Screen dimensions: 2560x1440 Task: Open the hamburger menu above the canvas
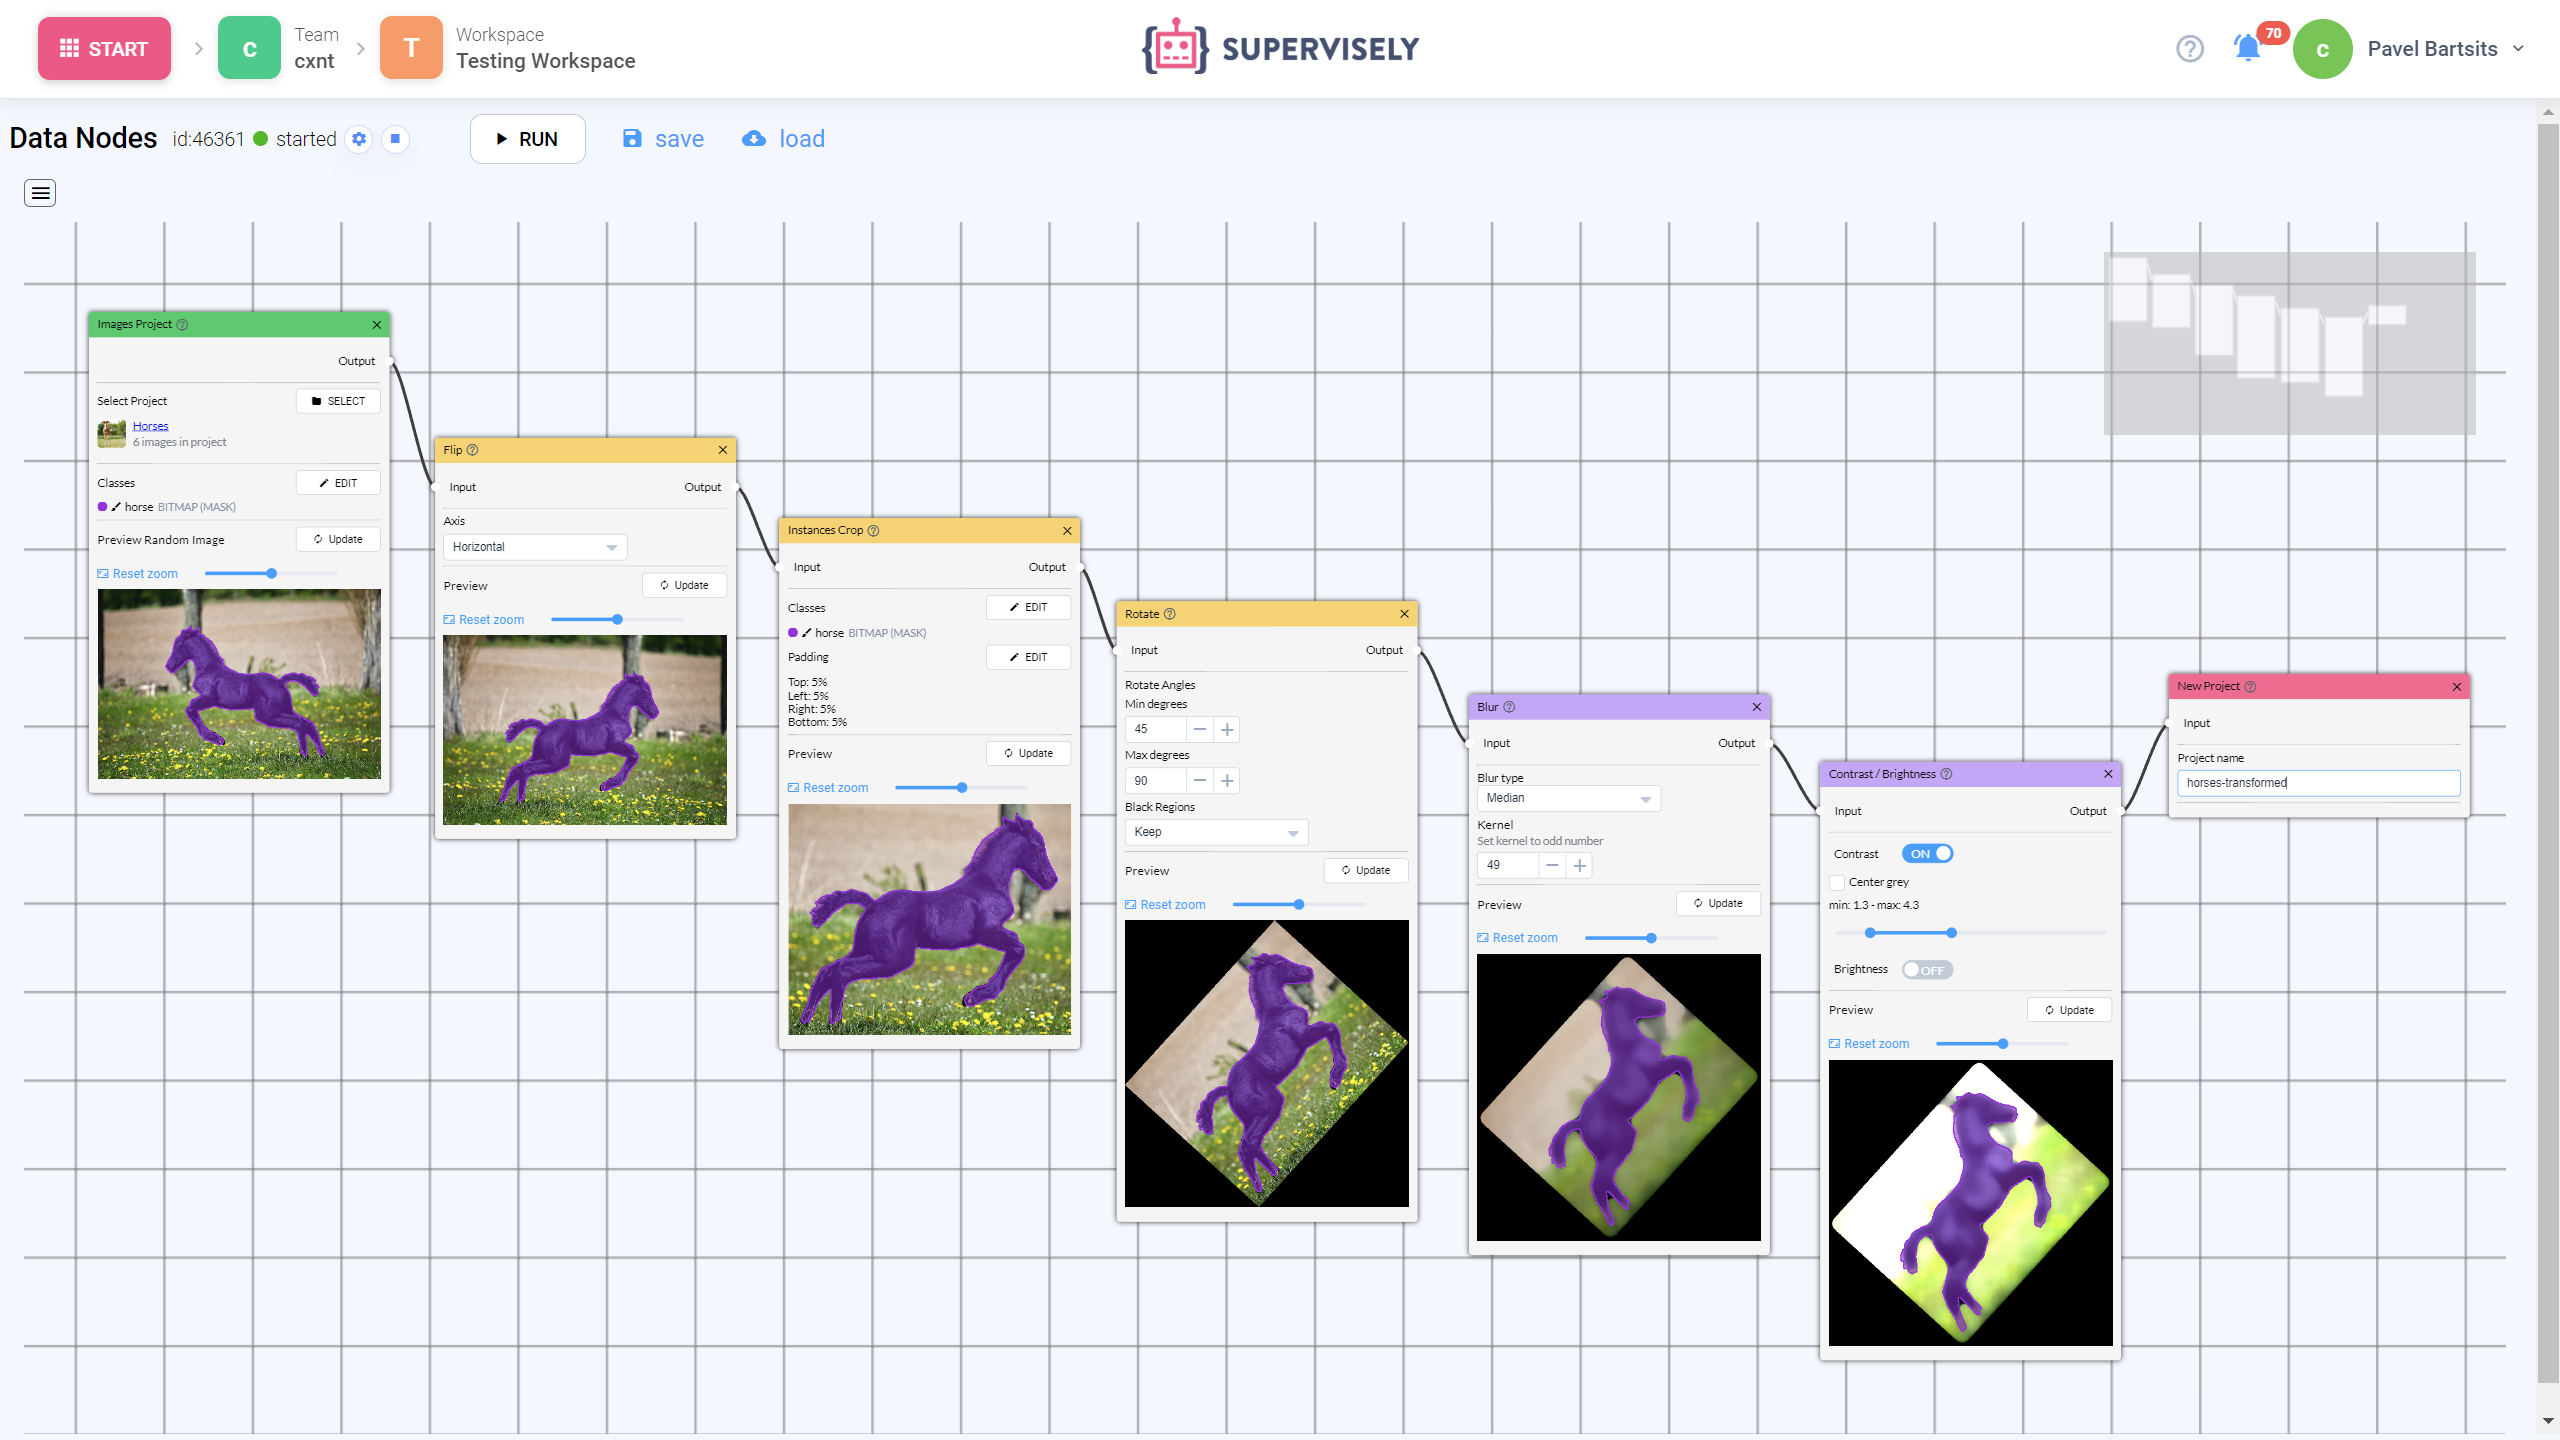[x=39, y=192]
